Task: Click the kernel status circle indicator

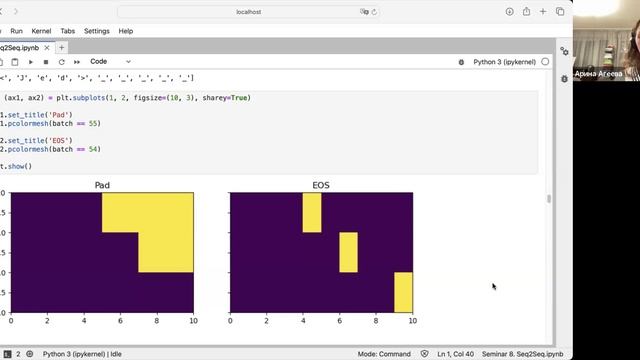Action: click(545, 62)
